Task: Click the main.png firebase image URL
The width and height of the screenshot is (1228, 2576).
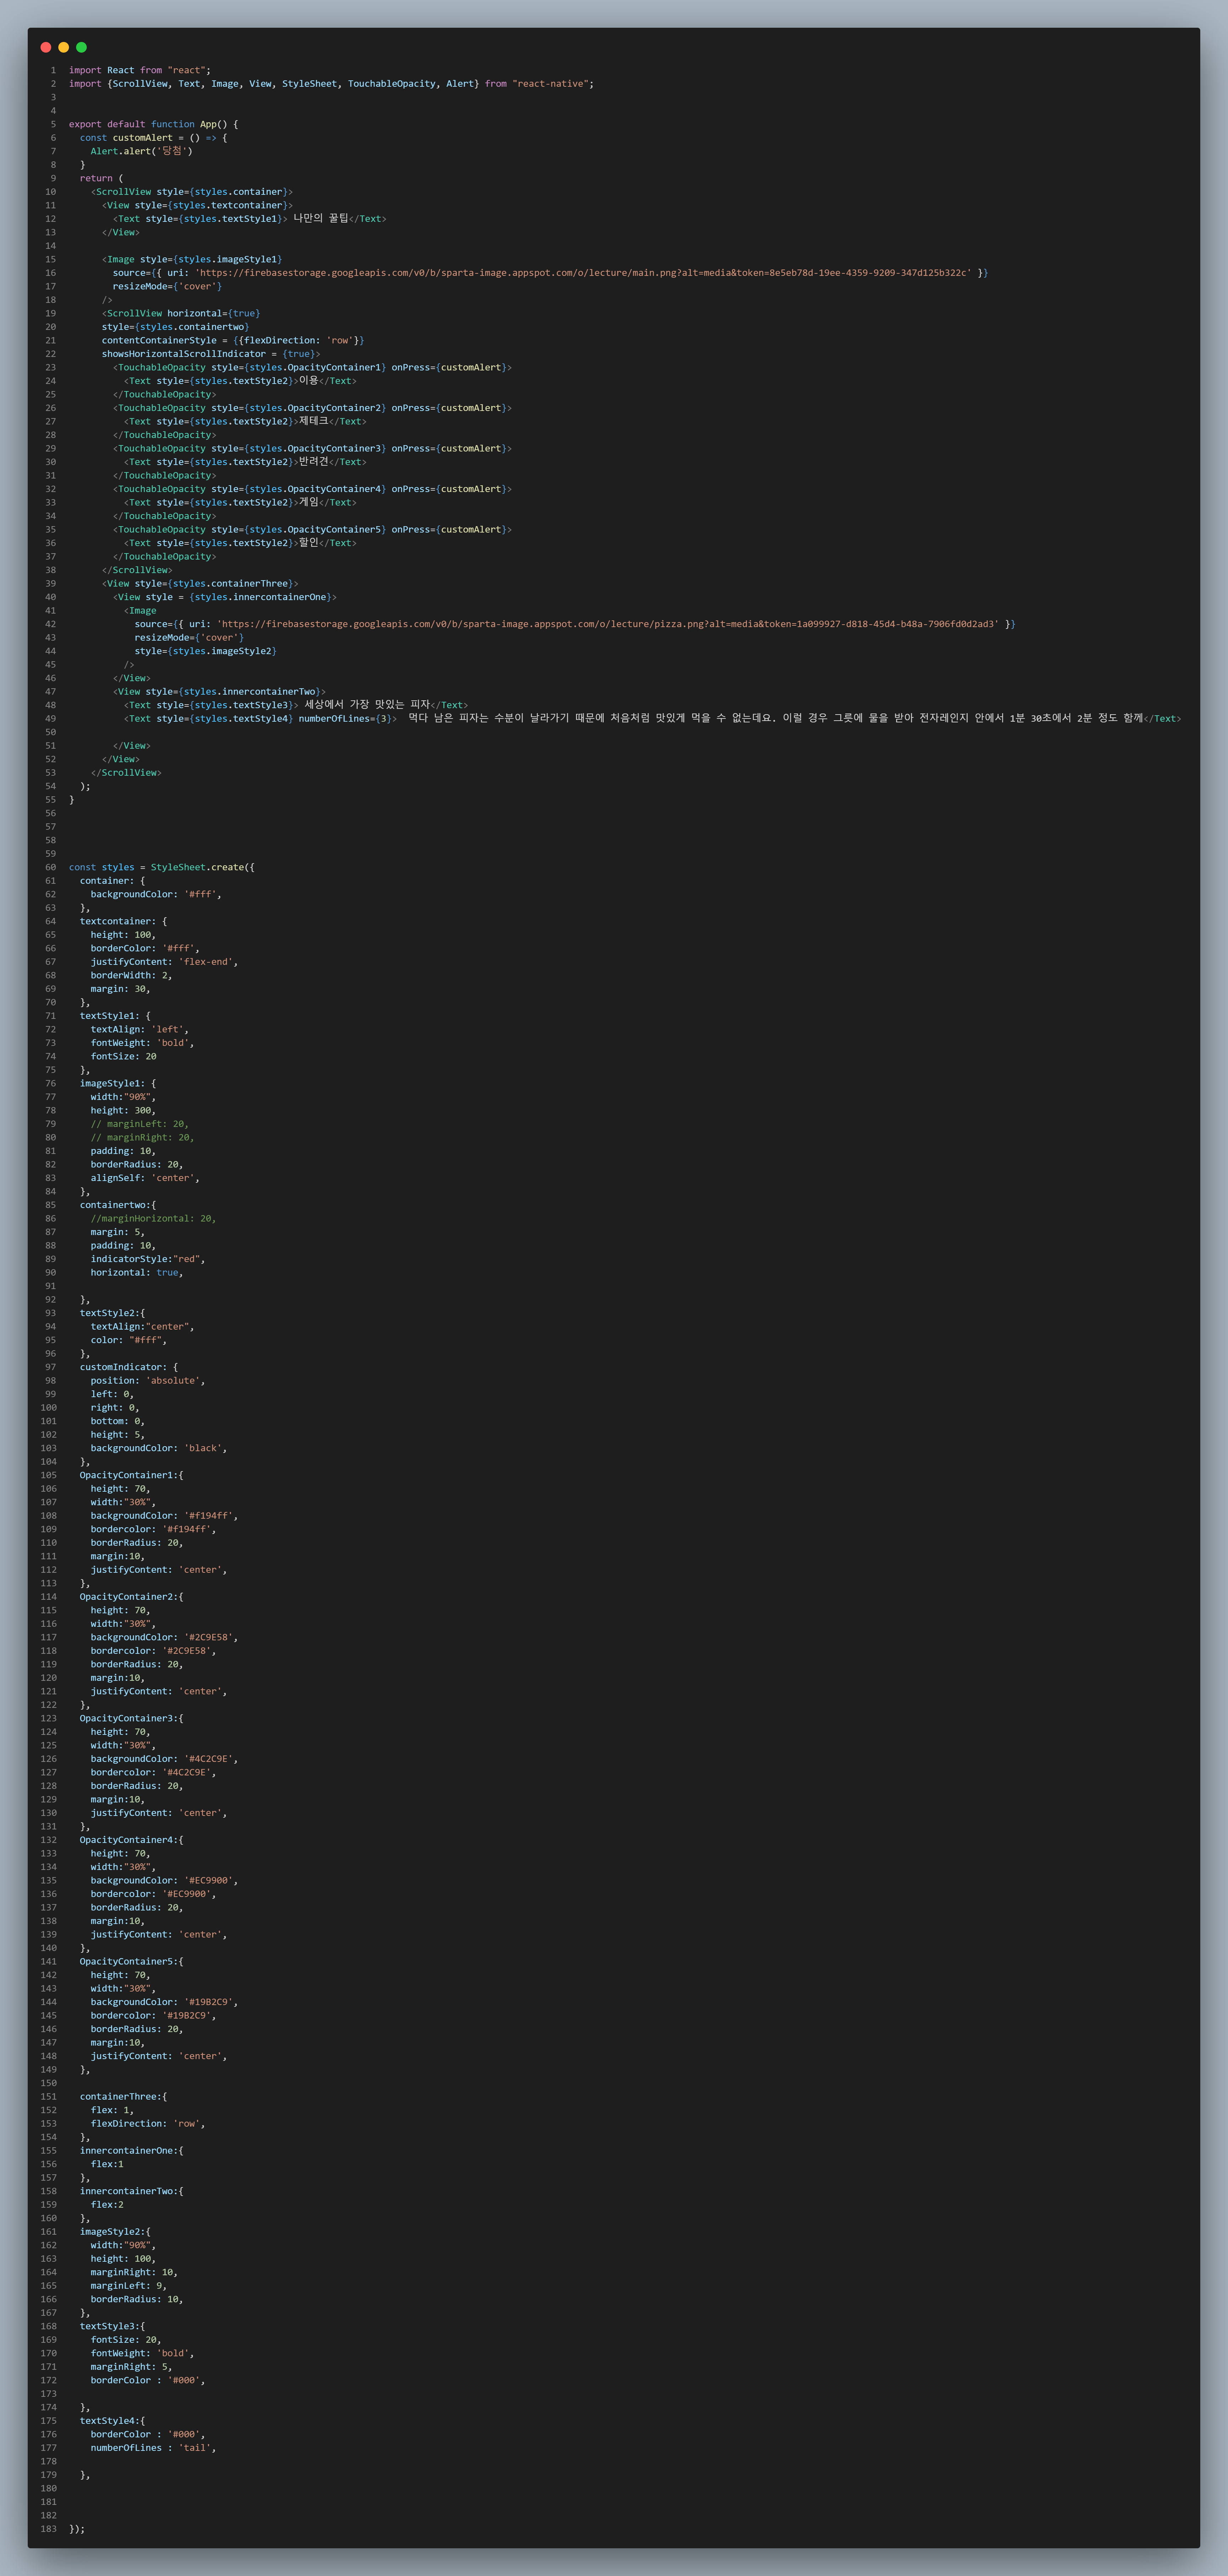Action: (x=583, y=273)
